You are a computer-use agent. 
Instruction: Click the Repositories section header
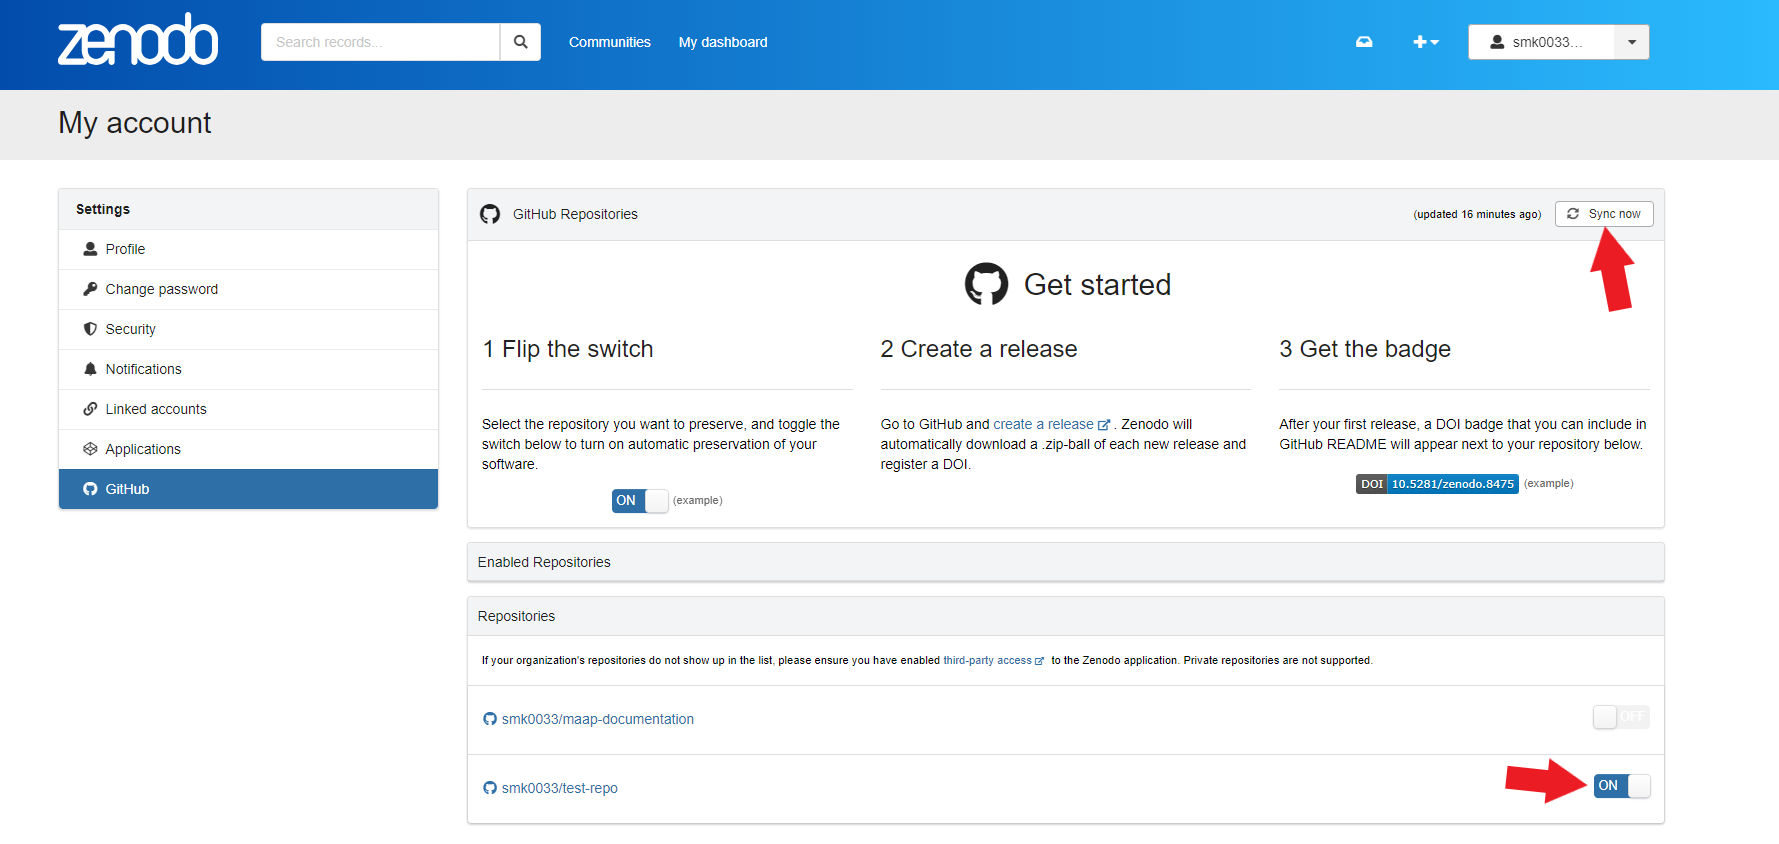tap(1065, 616)
